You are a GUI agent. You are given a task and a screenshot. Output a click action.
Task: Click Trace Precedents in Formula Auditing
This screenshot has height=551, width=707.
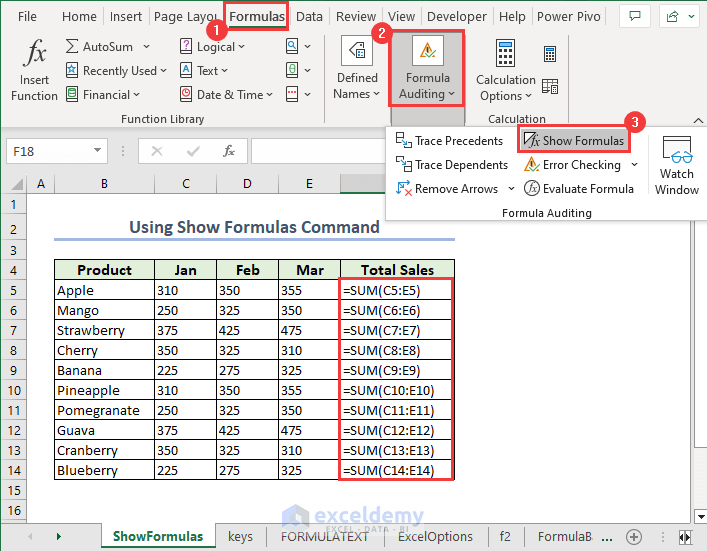pyautogui.click(x=449, y=141)
